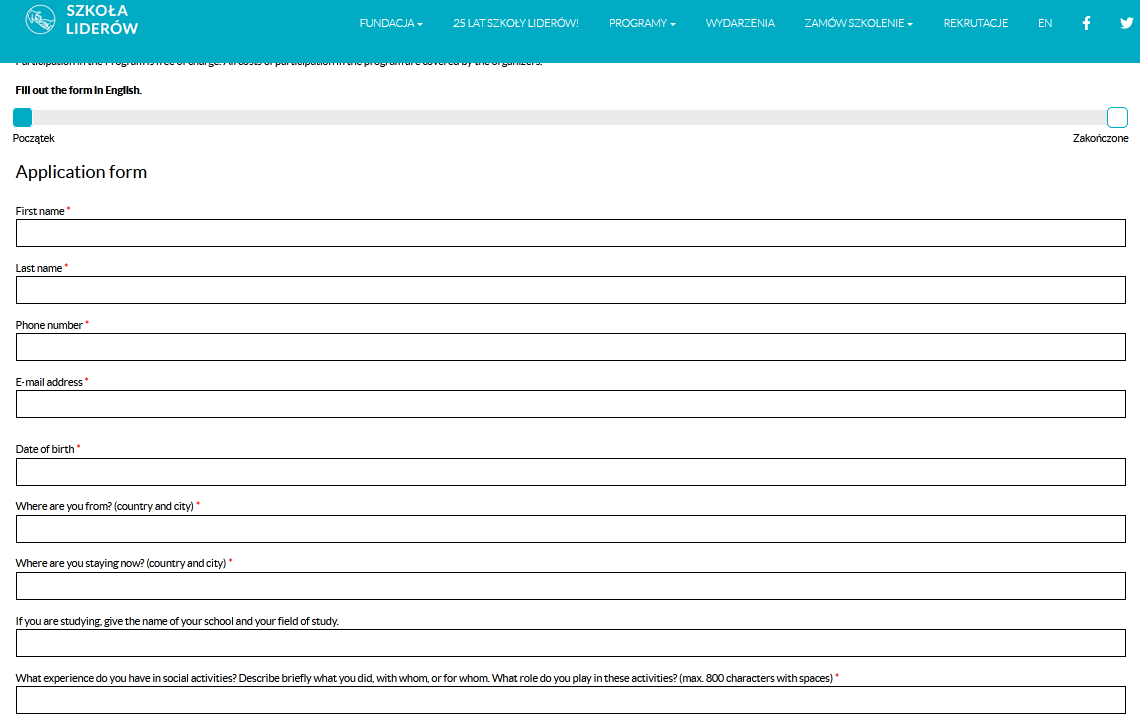1140x723 pixels.
Task: Focus the First name input field
Action: (x=571, y=233)
